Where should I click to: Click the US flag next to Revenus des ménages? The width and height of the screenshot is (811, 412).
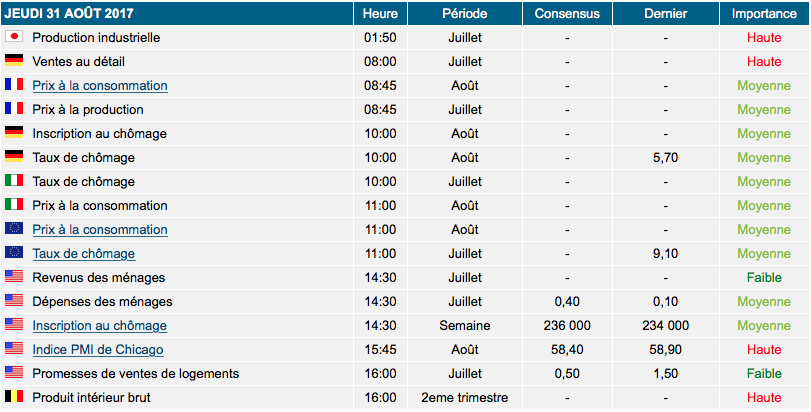pos(14,277)
